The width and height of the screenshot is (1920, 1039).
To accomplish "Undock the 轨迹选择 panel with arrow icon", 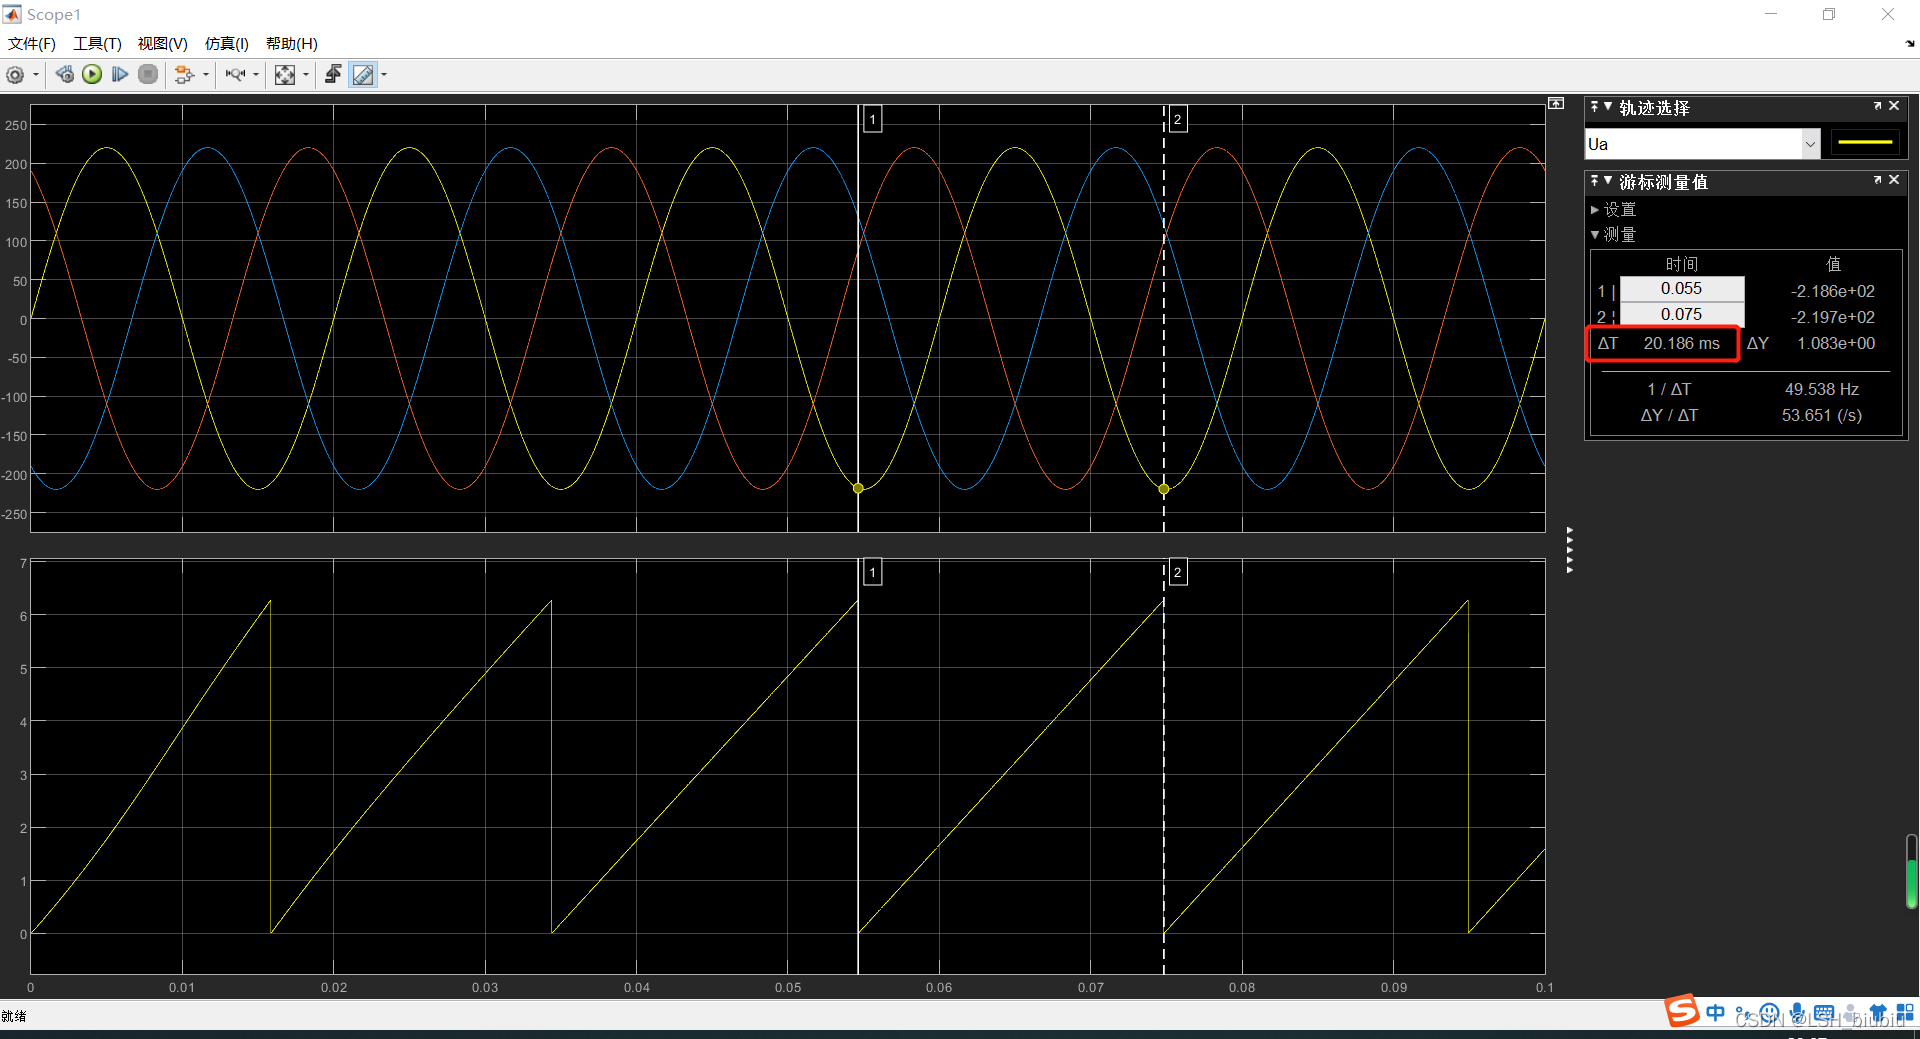I will (1877, 106).
